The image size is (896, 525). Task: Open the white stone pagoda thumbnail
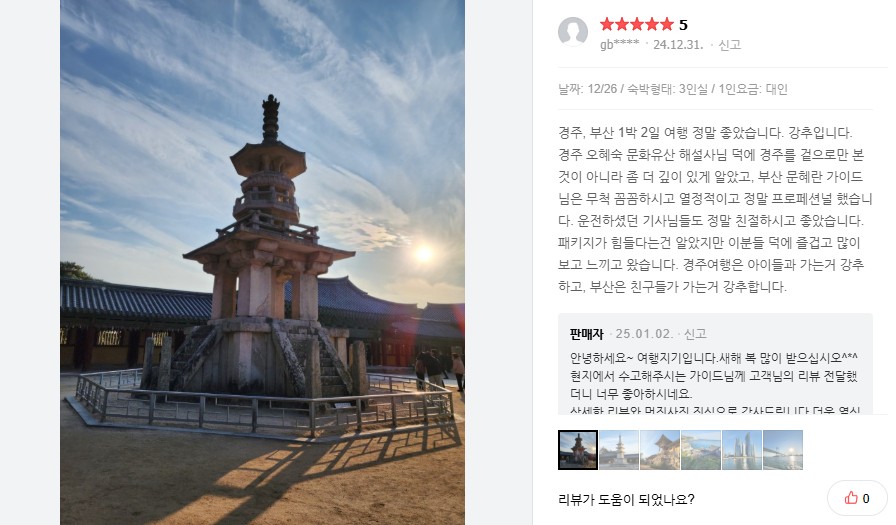[619, 450]
